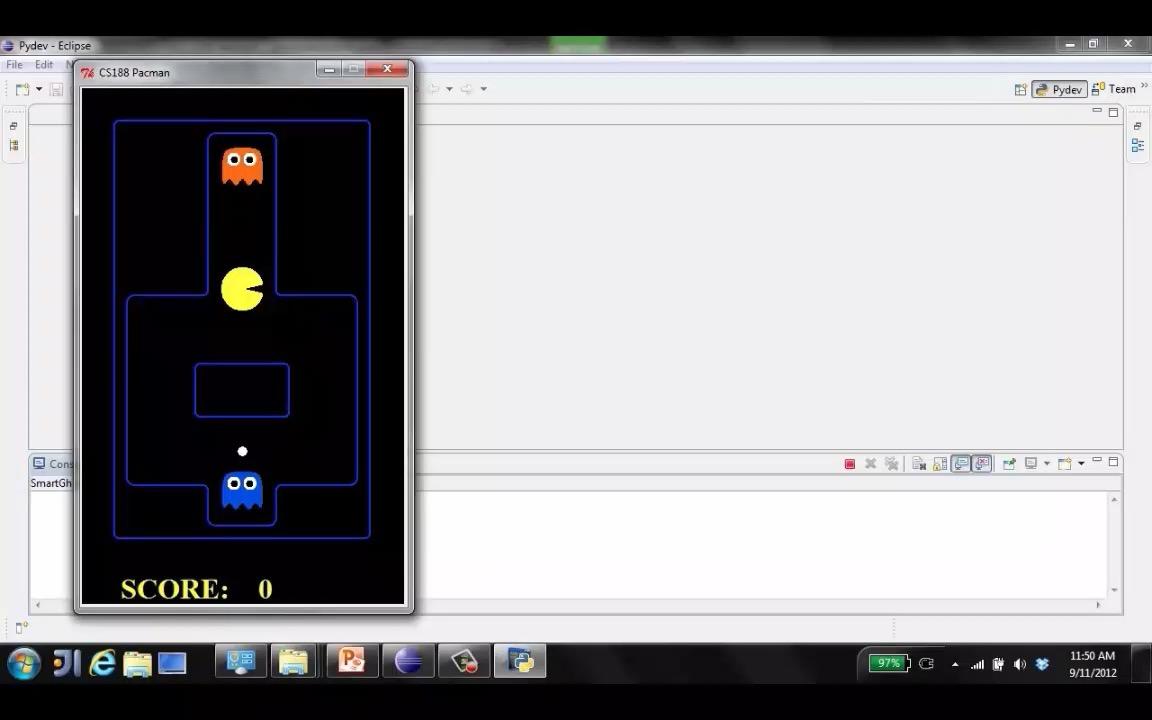
Task: Expand Open Console dropdown arrow
Action: click(1081, 464)
